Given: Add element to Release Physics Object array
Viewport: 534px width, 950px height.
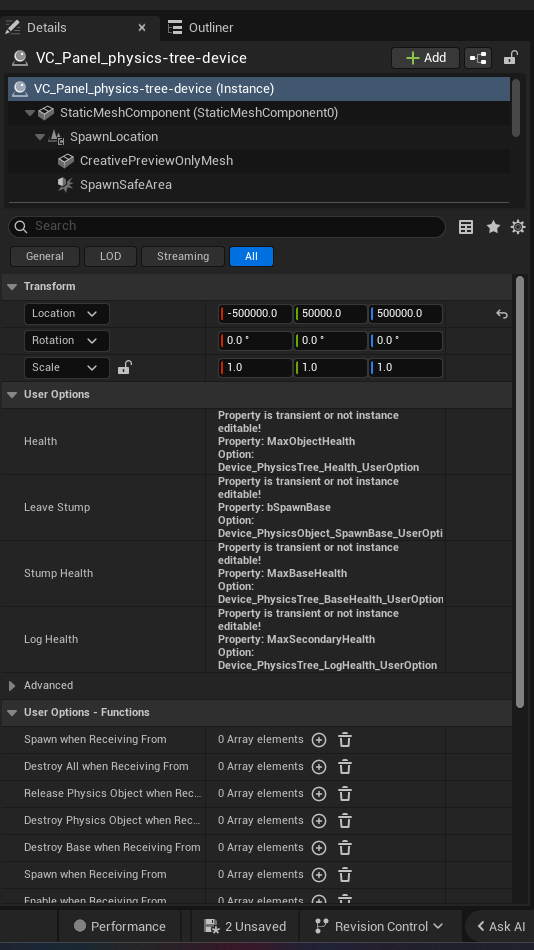Looking at the screenshot, I should pos(319,794).
